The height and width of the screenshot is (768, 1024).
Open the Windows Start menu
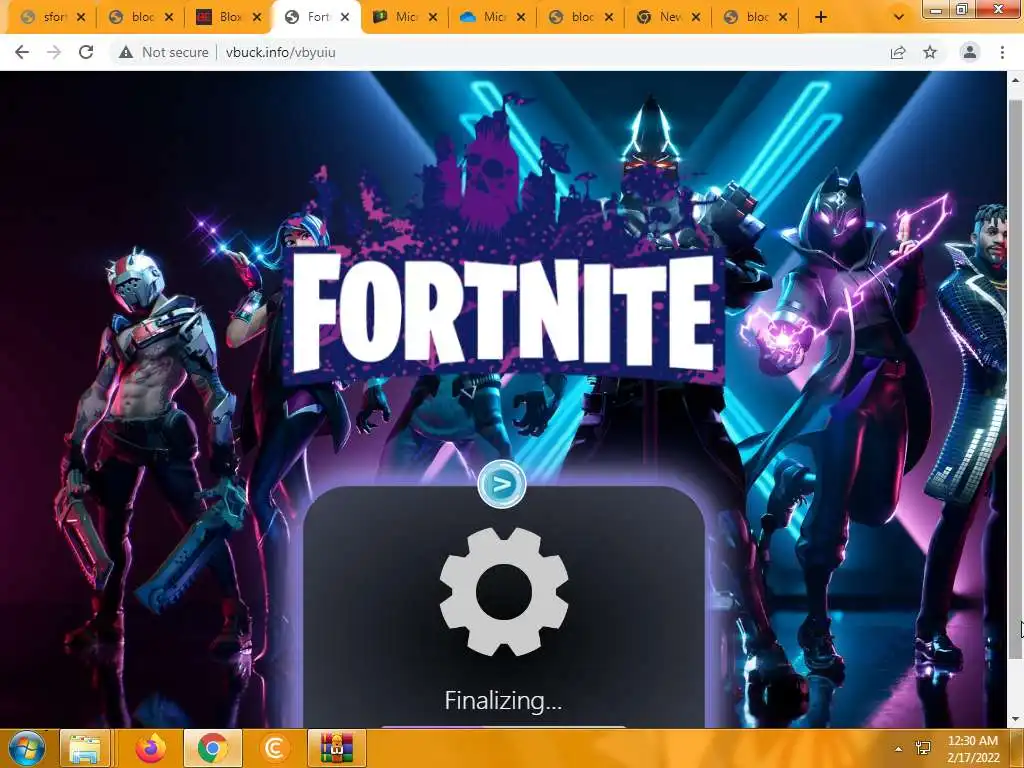coord(26,748)
